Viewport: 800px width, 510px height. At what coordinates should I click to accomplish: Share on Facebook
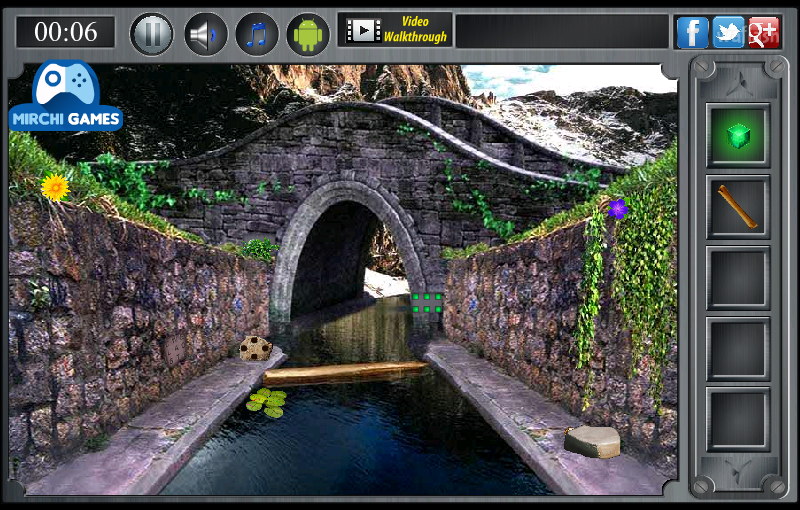click(x=692, y=32)
